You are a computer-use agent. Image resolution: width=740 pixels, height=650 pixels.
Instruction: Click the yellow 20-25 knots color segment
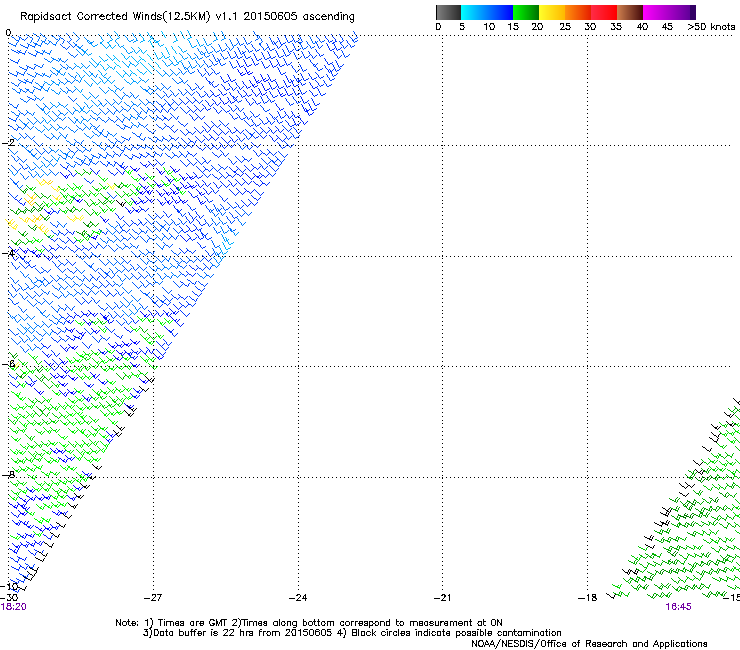tap(552, 12)
